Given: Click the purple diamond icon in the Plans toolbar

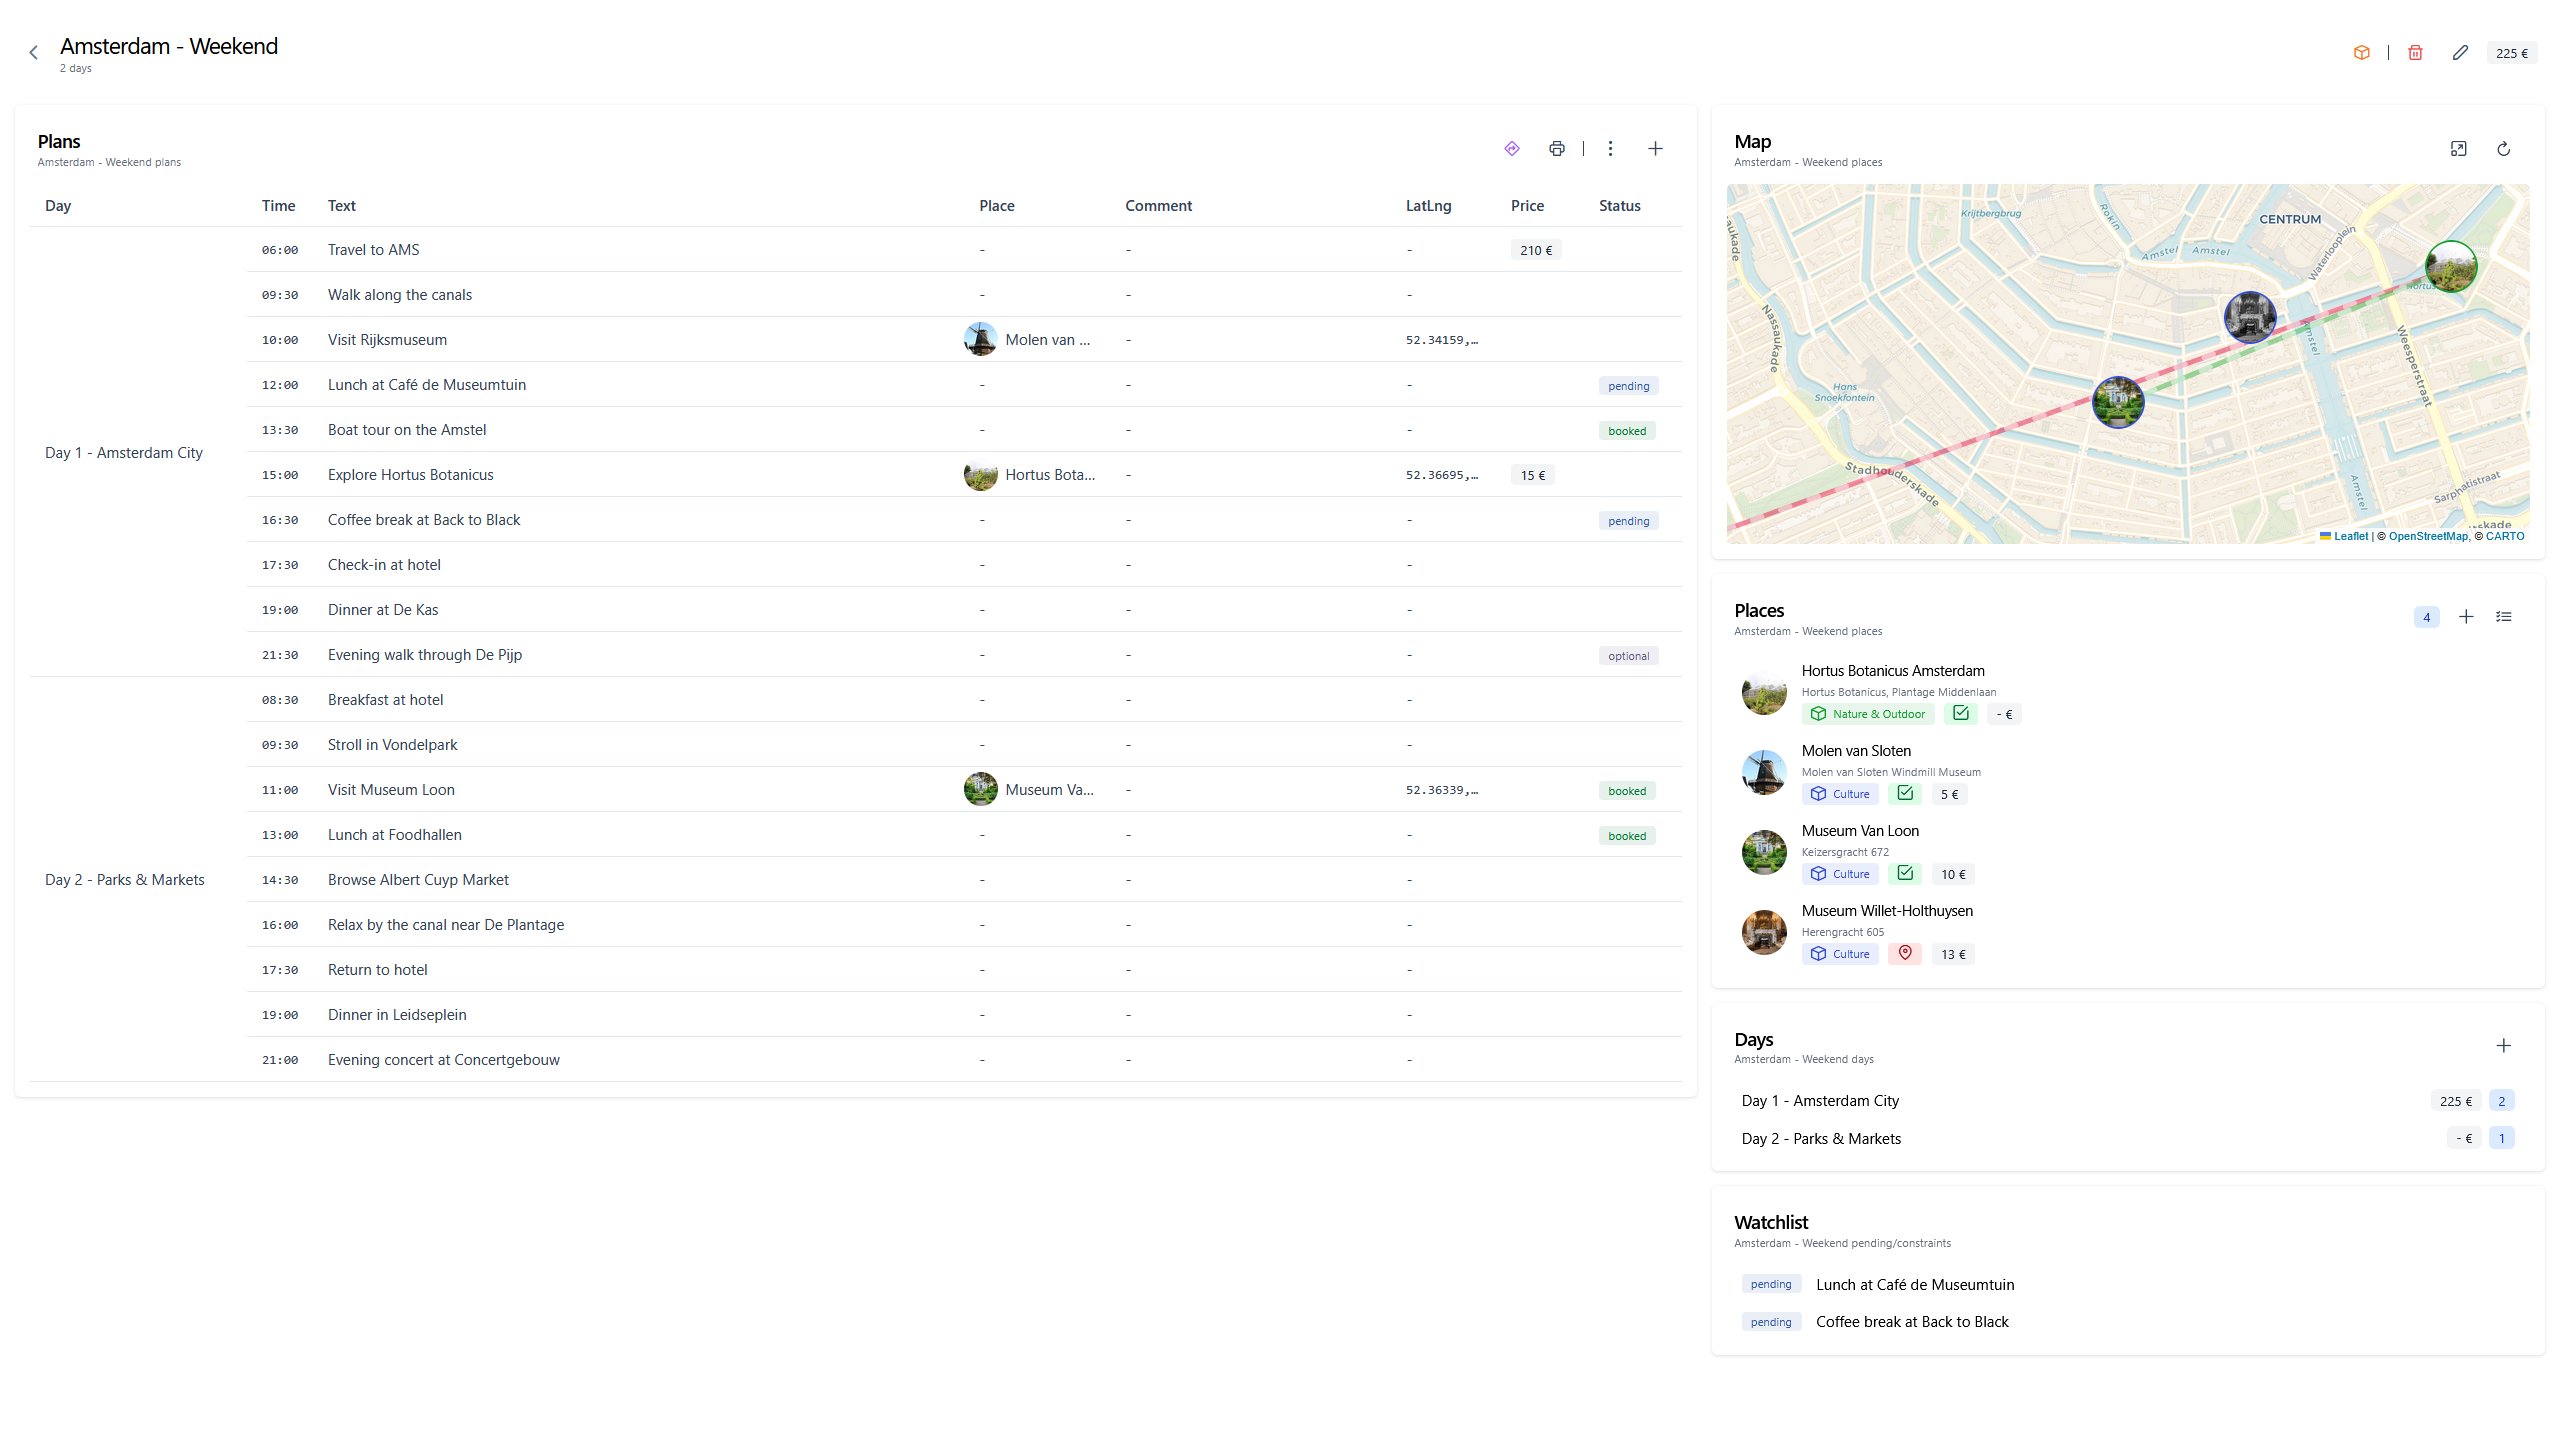Looking at the screenshot, I should pos(1512,149).
